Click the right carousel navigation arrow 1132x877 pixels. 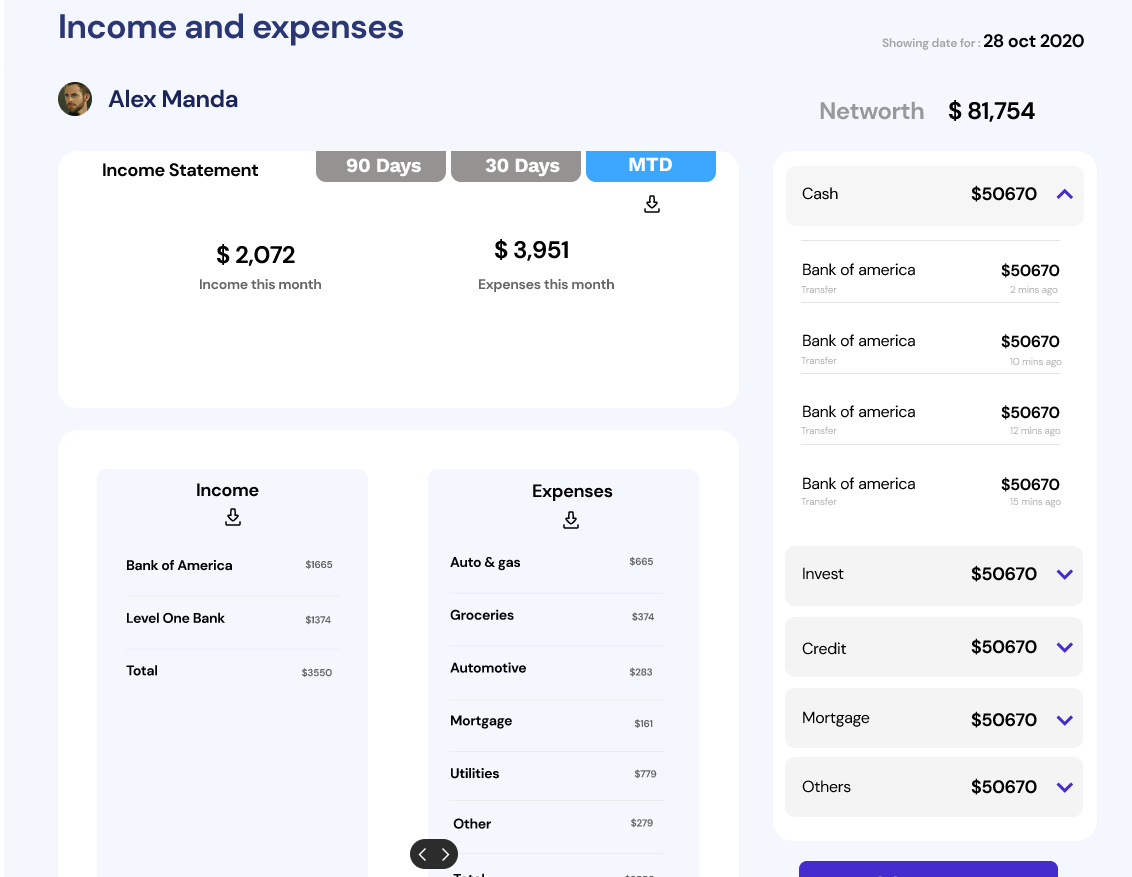coord(446,854)
